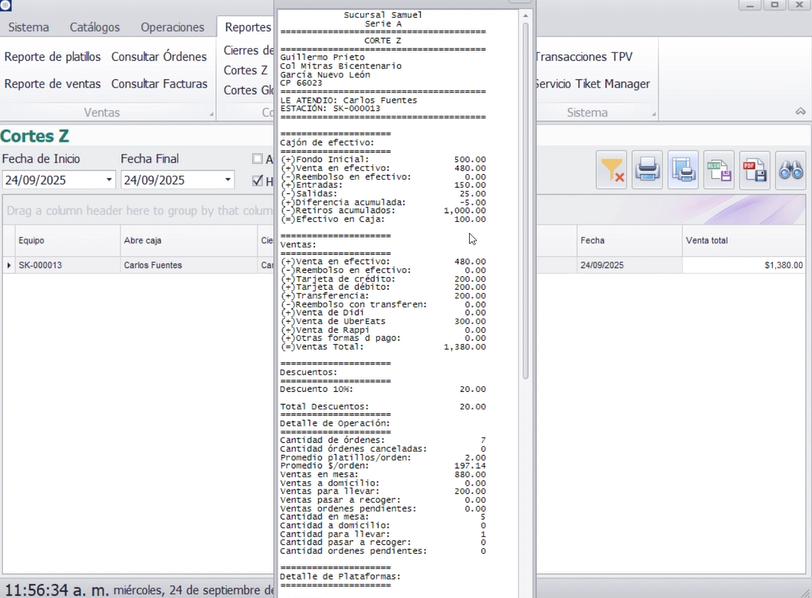
Task: Open the Operaciones ribbon tab
Action: [x=172, y=27]
